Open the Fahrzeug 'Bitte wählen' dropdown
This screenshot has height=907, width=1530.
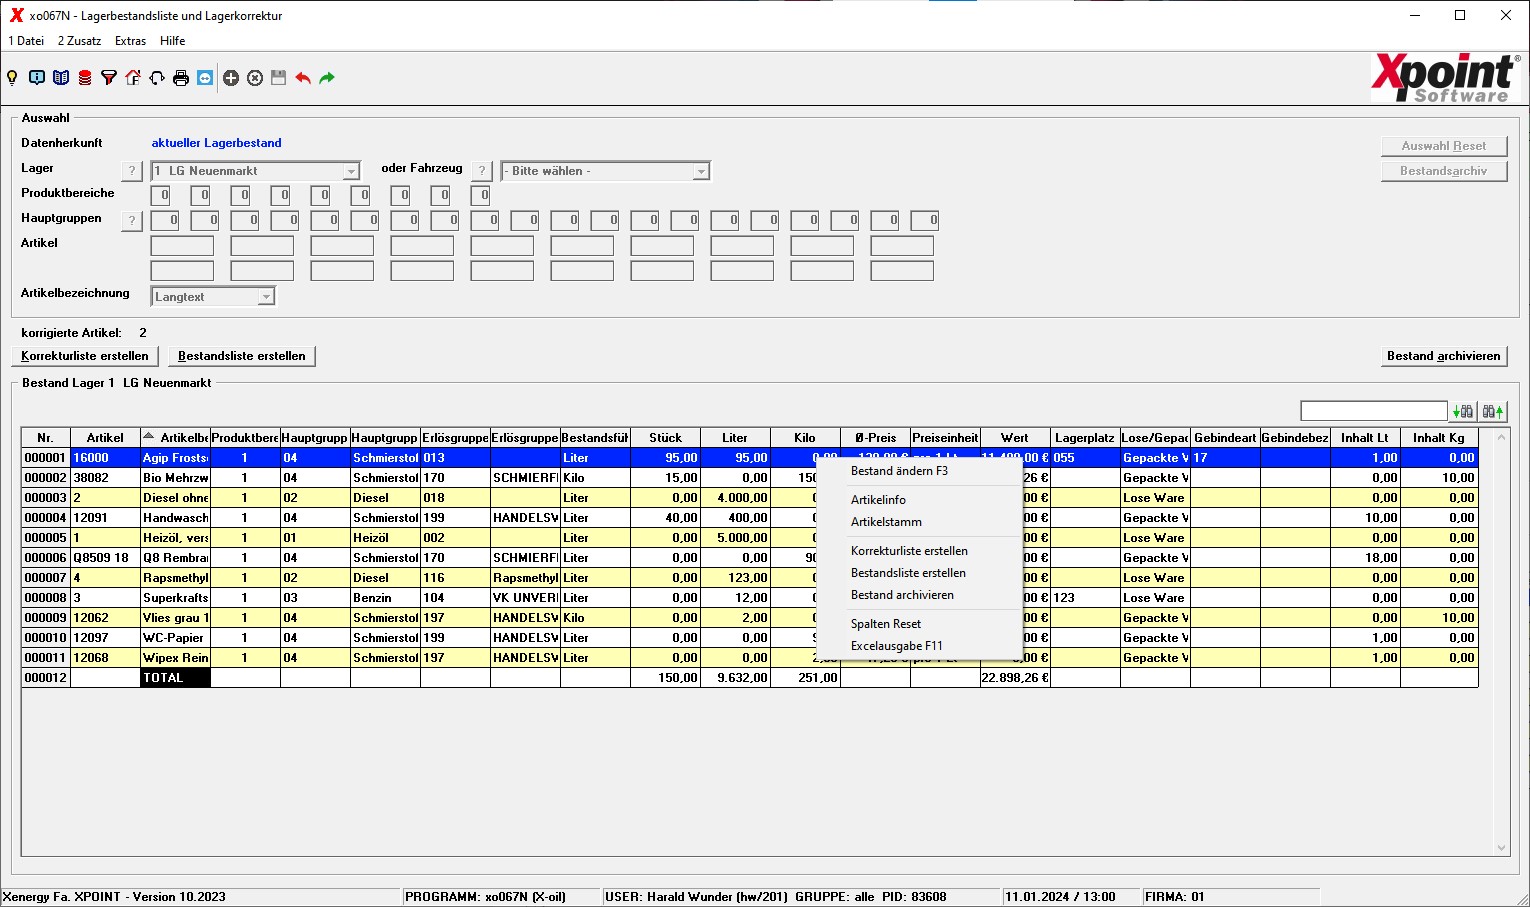(x=606, y=171)
